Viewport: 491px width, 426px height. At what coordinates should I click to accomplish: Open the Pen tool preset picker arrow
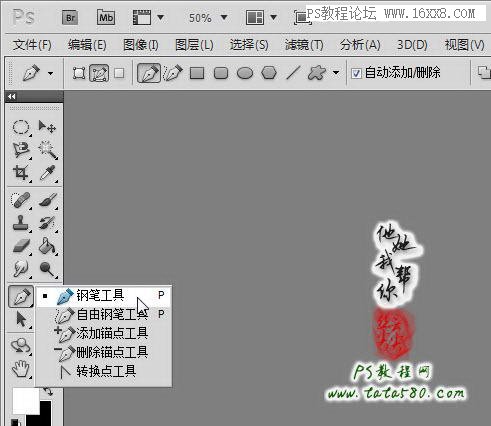click(51, 73)
